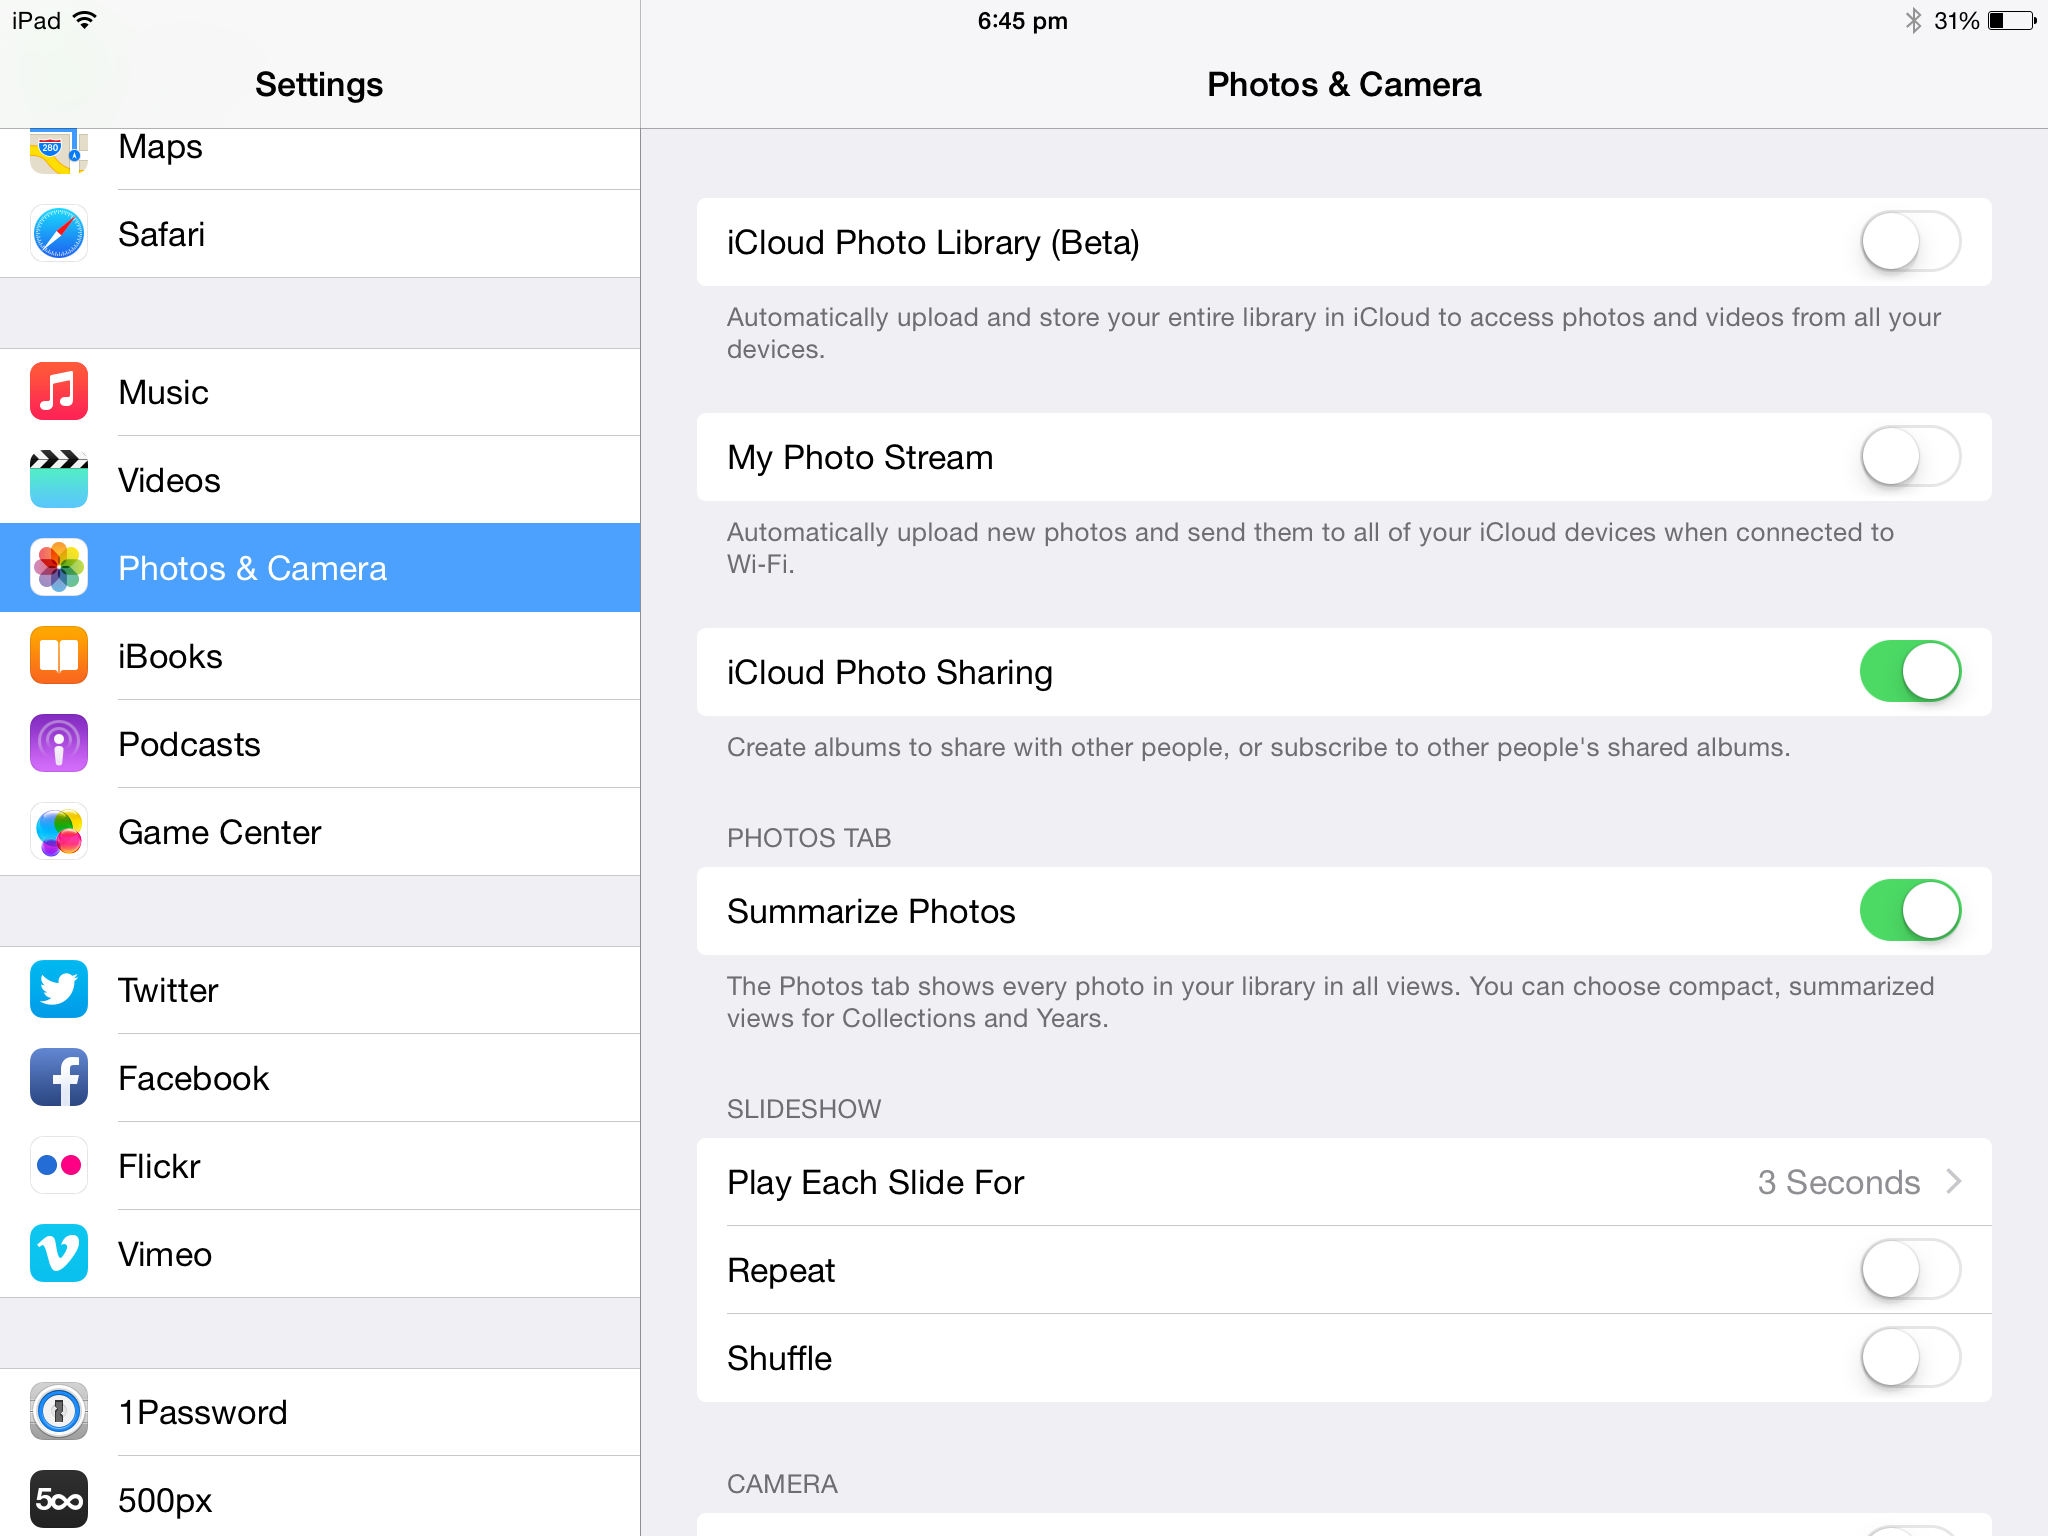
Task: Open the Facebook settings row
Action: pos(320,1078)
